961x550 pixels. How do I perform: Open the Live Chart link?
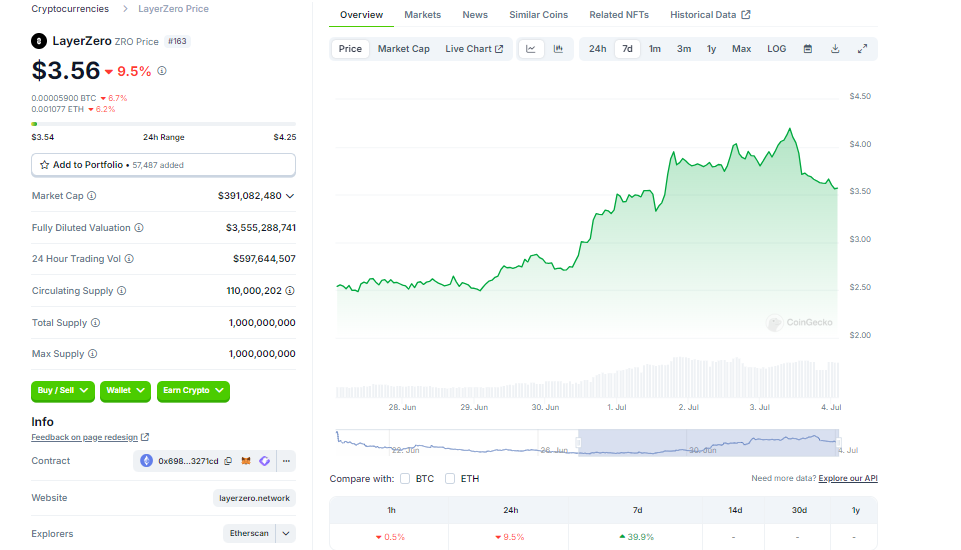pyautogui.click(x=474, y=49)
